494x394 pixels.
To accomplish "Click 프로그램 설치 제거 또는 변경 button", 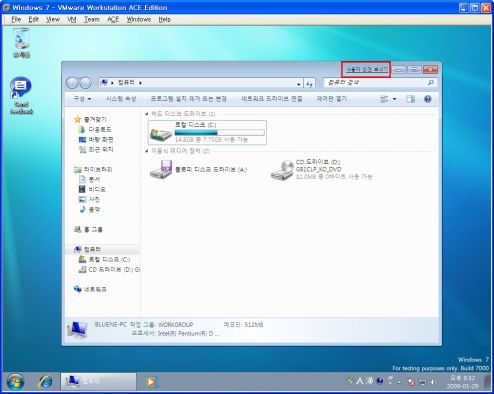I will (189, 99).
